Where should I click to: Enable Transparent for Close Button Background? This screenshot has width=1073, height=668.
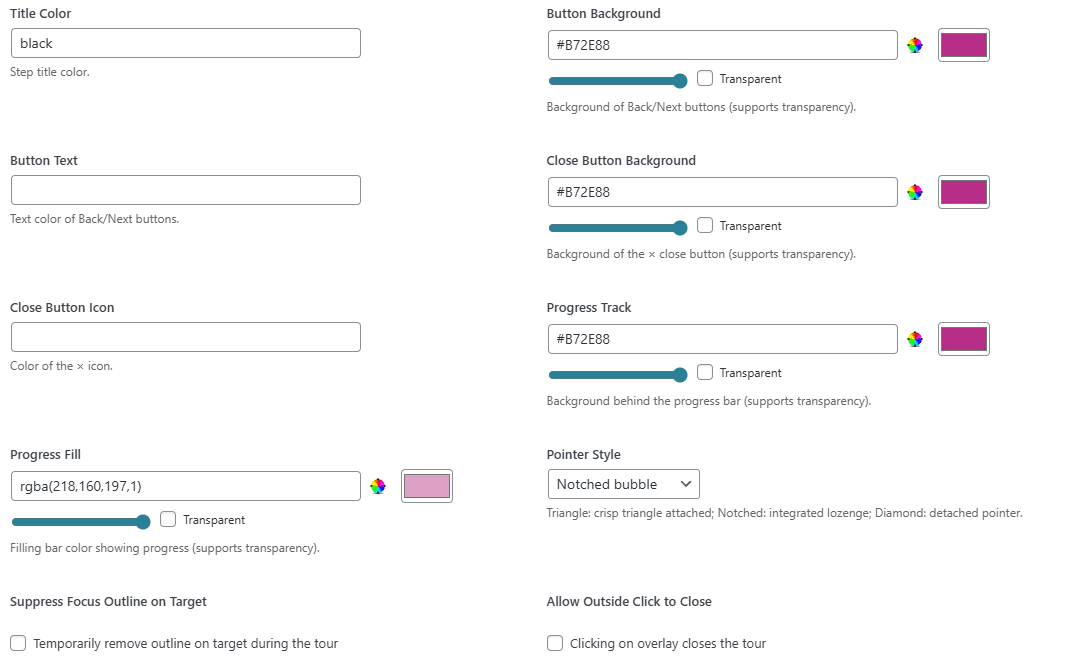(705, 225)
